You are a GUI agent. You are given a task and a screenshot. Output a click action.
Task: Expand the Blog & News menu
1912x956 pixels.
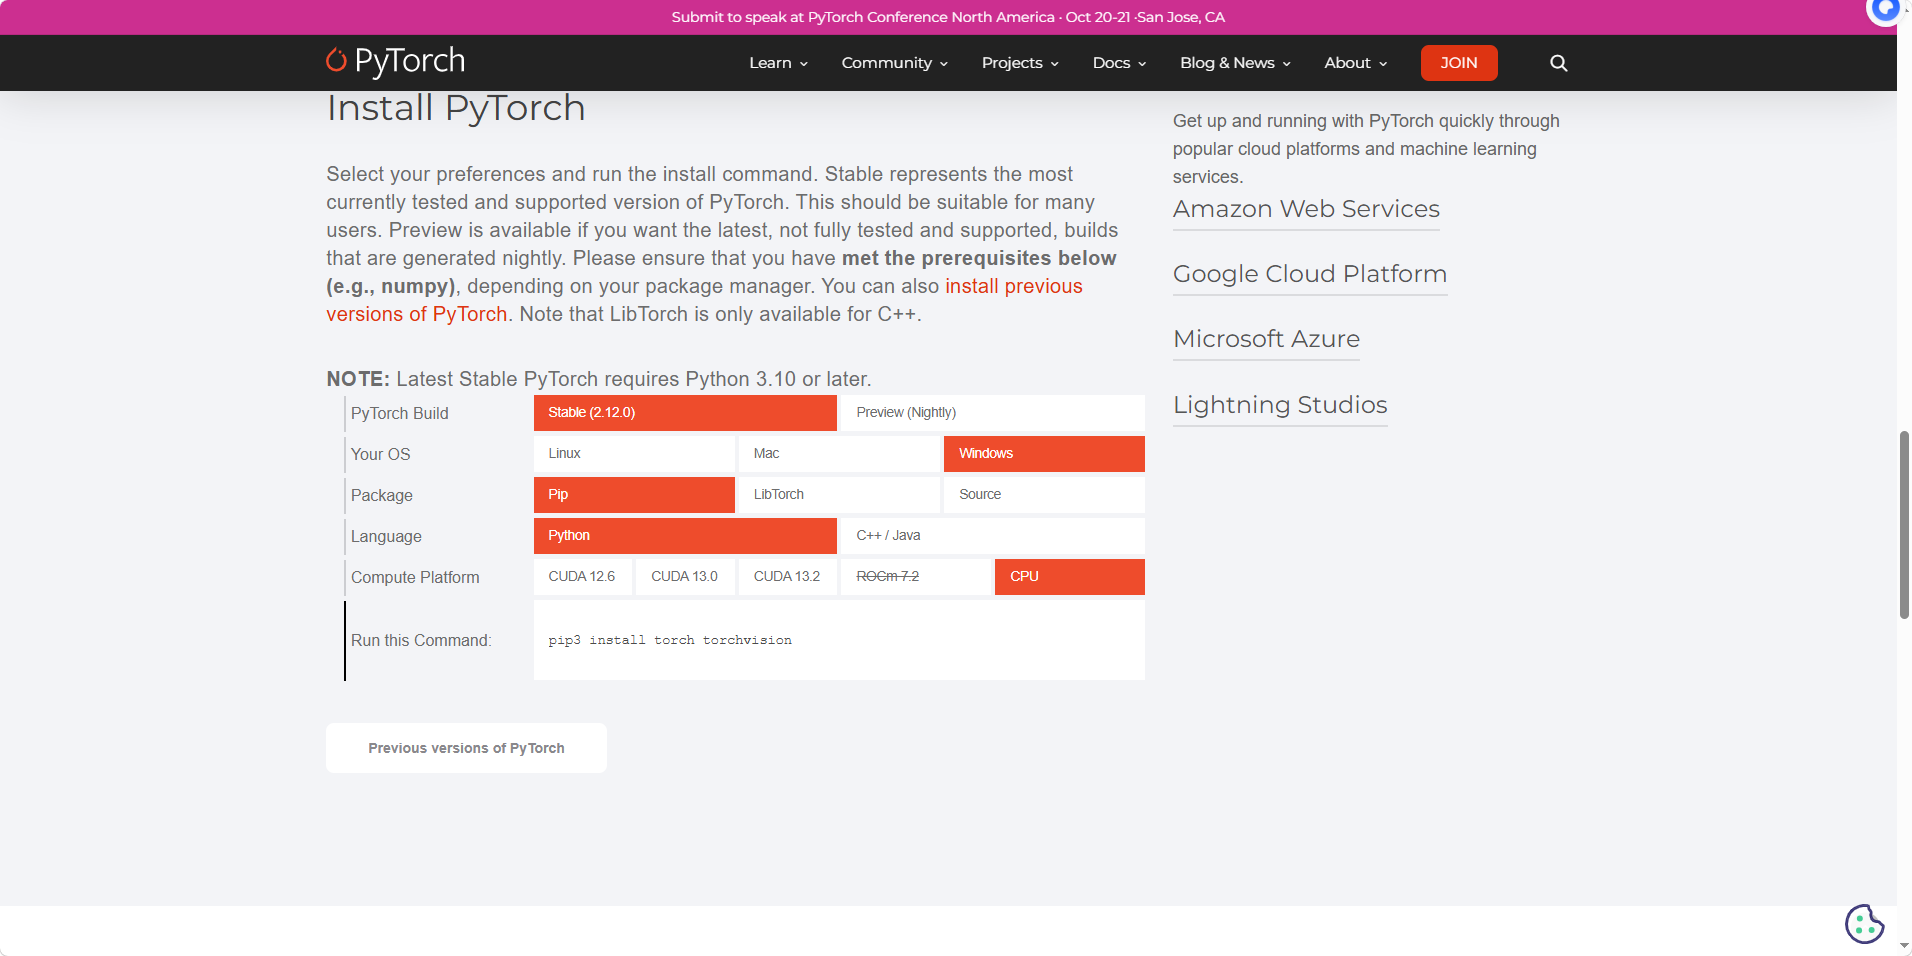[1235, 63]
